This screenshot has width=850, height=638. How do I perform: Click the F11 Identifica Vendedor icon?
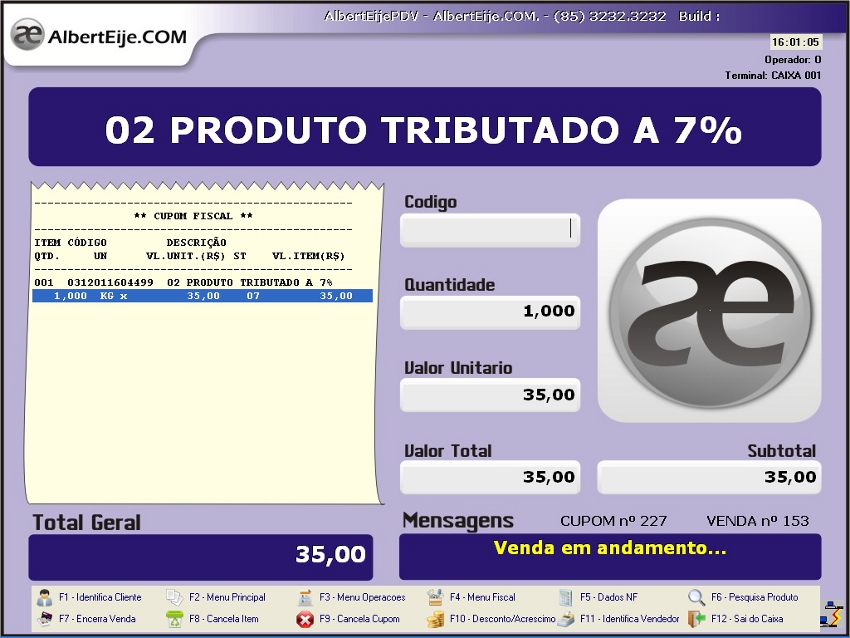point(565,618)
